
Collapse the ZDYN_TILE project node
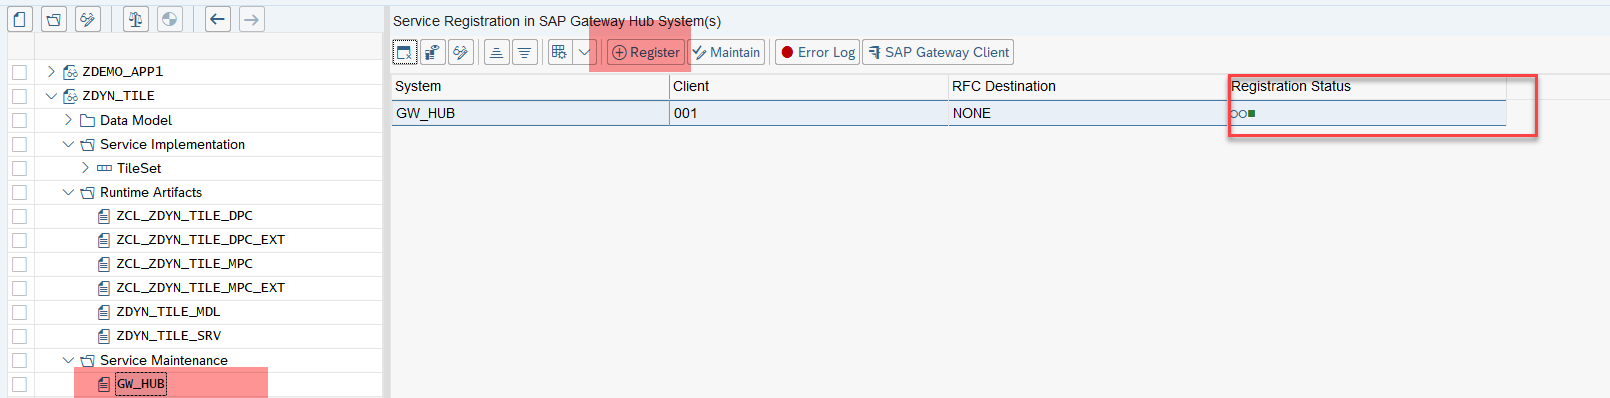(x=51, y=96)
